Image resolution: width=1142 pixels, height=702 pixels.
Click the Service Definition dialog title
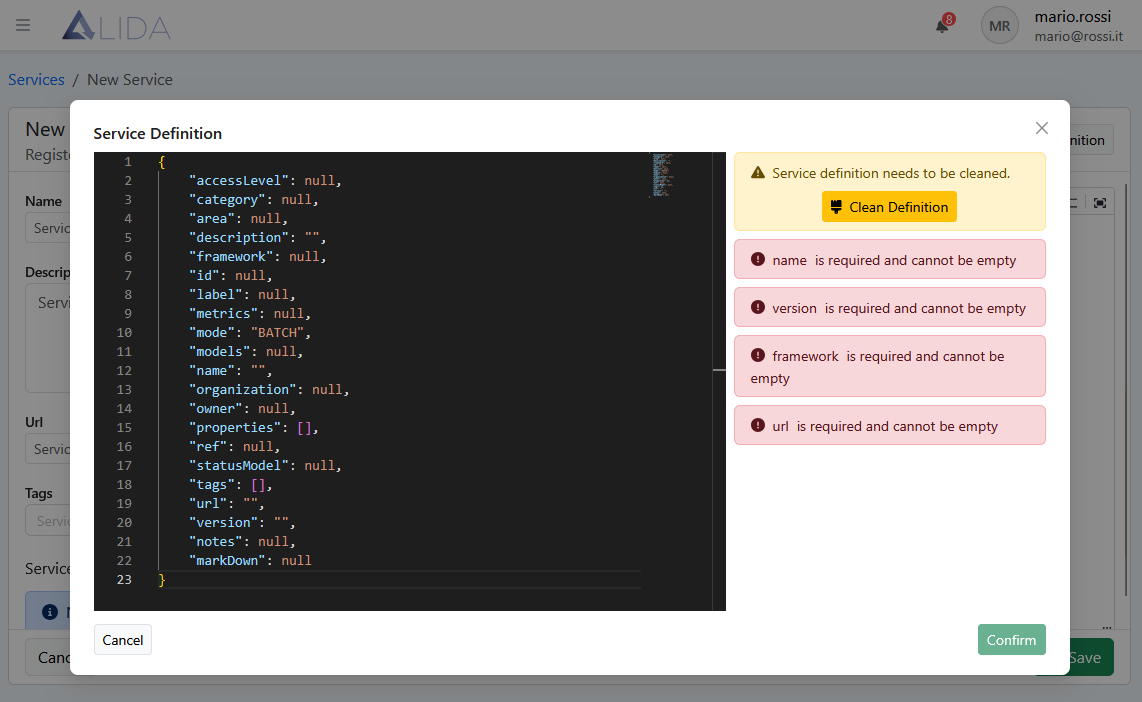pos(157,133)
